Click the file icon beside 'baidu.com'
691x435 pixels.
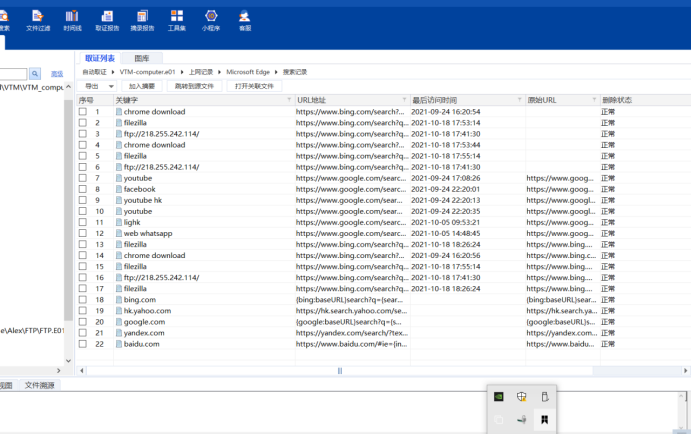click(x=119, y=344)
